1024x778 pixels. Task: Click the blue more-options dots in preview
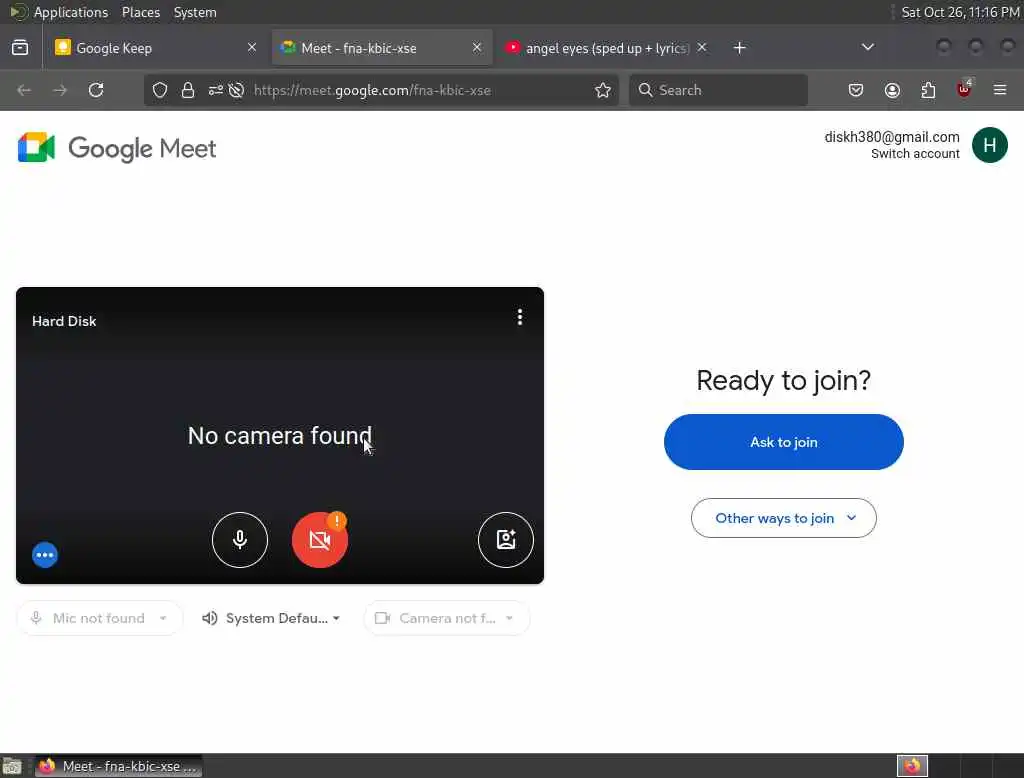(x=45, y=555)
